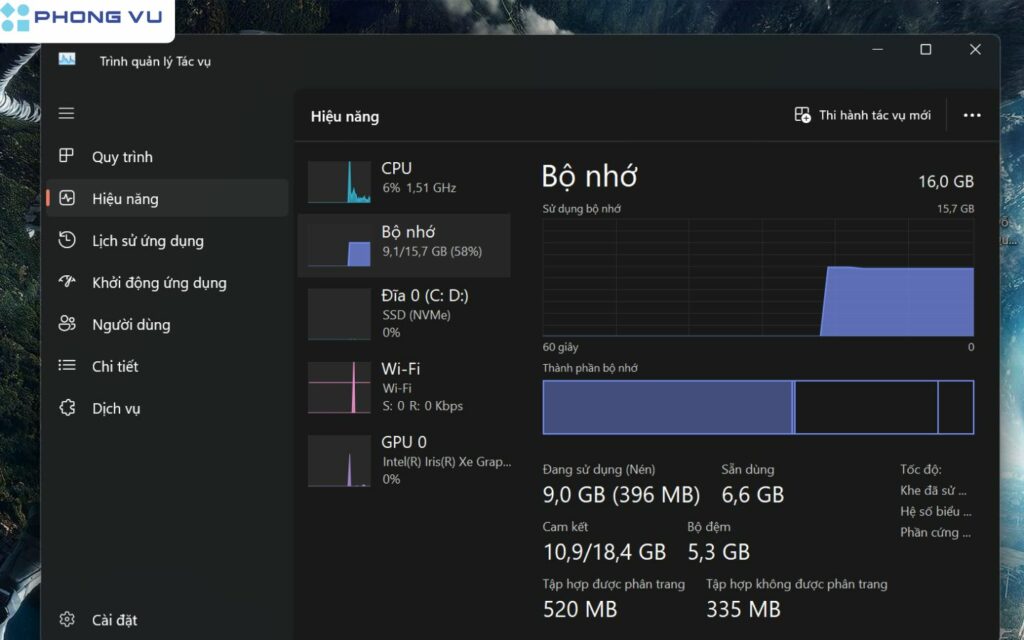Select the CPU performance thumbnail graph

pos(340,182)
